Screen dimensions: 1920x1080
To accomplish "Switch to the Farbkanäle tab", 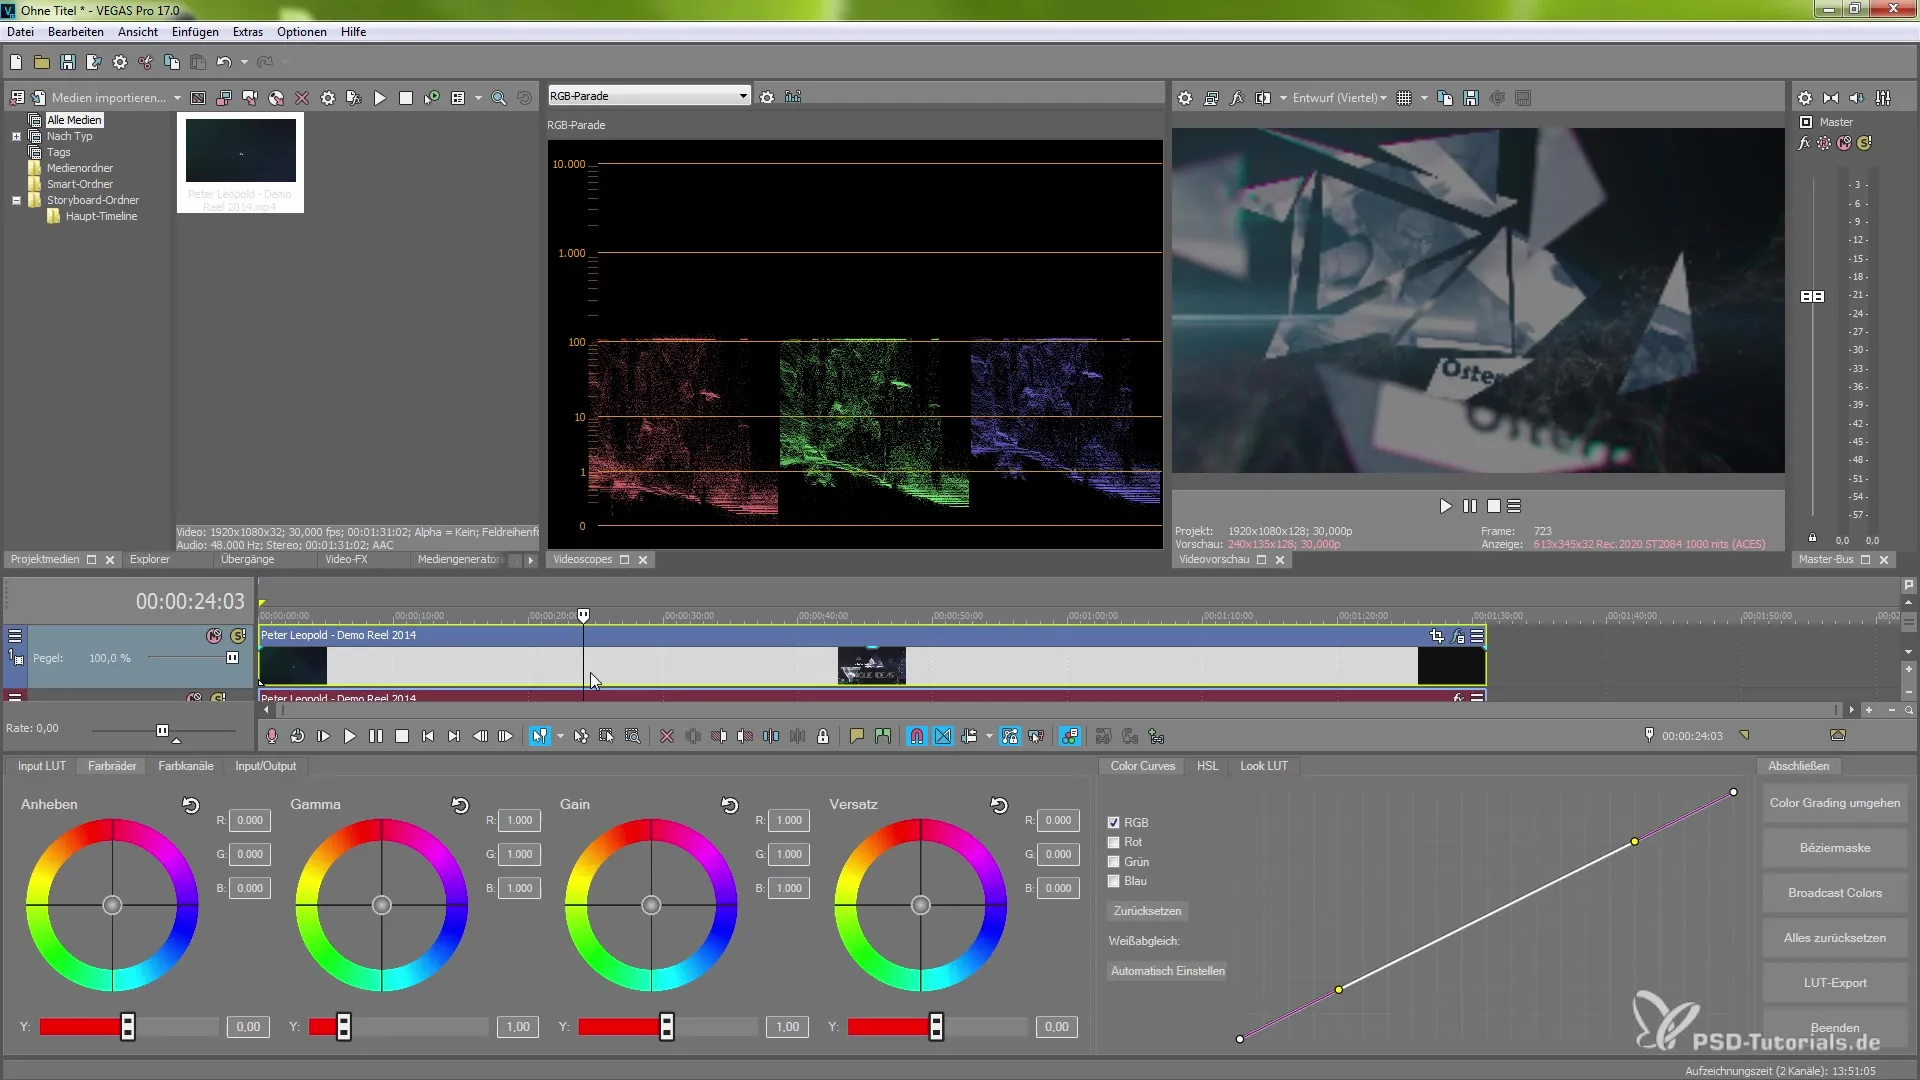I will (x=186, y=766).
